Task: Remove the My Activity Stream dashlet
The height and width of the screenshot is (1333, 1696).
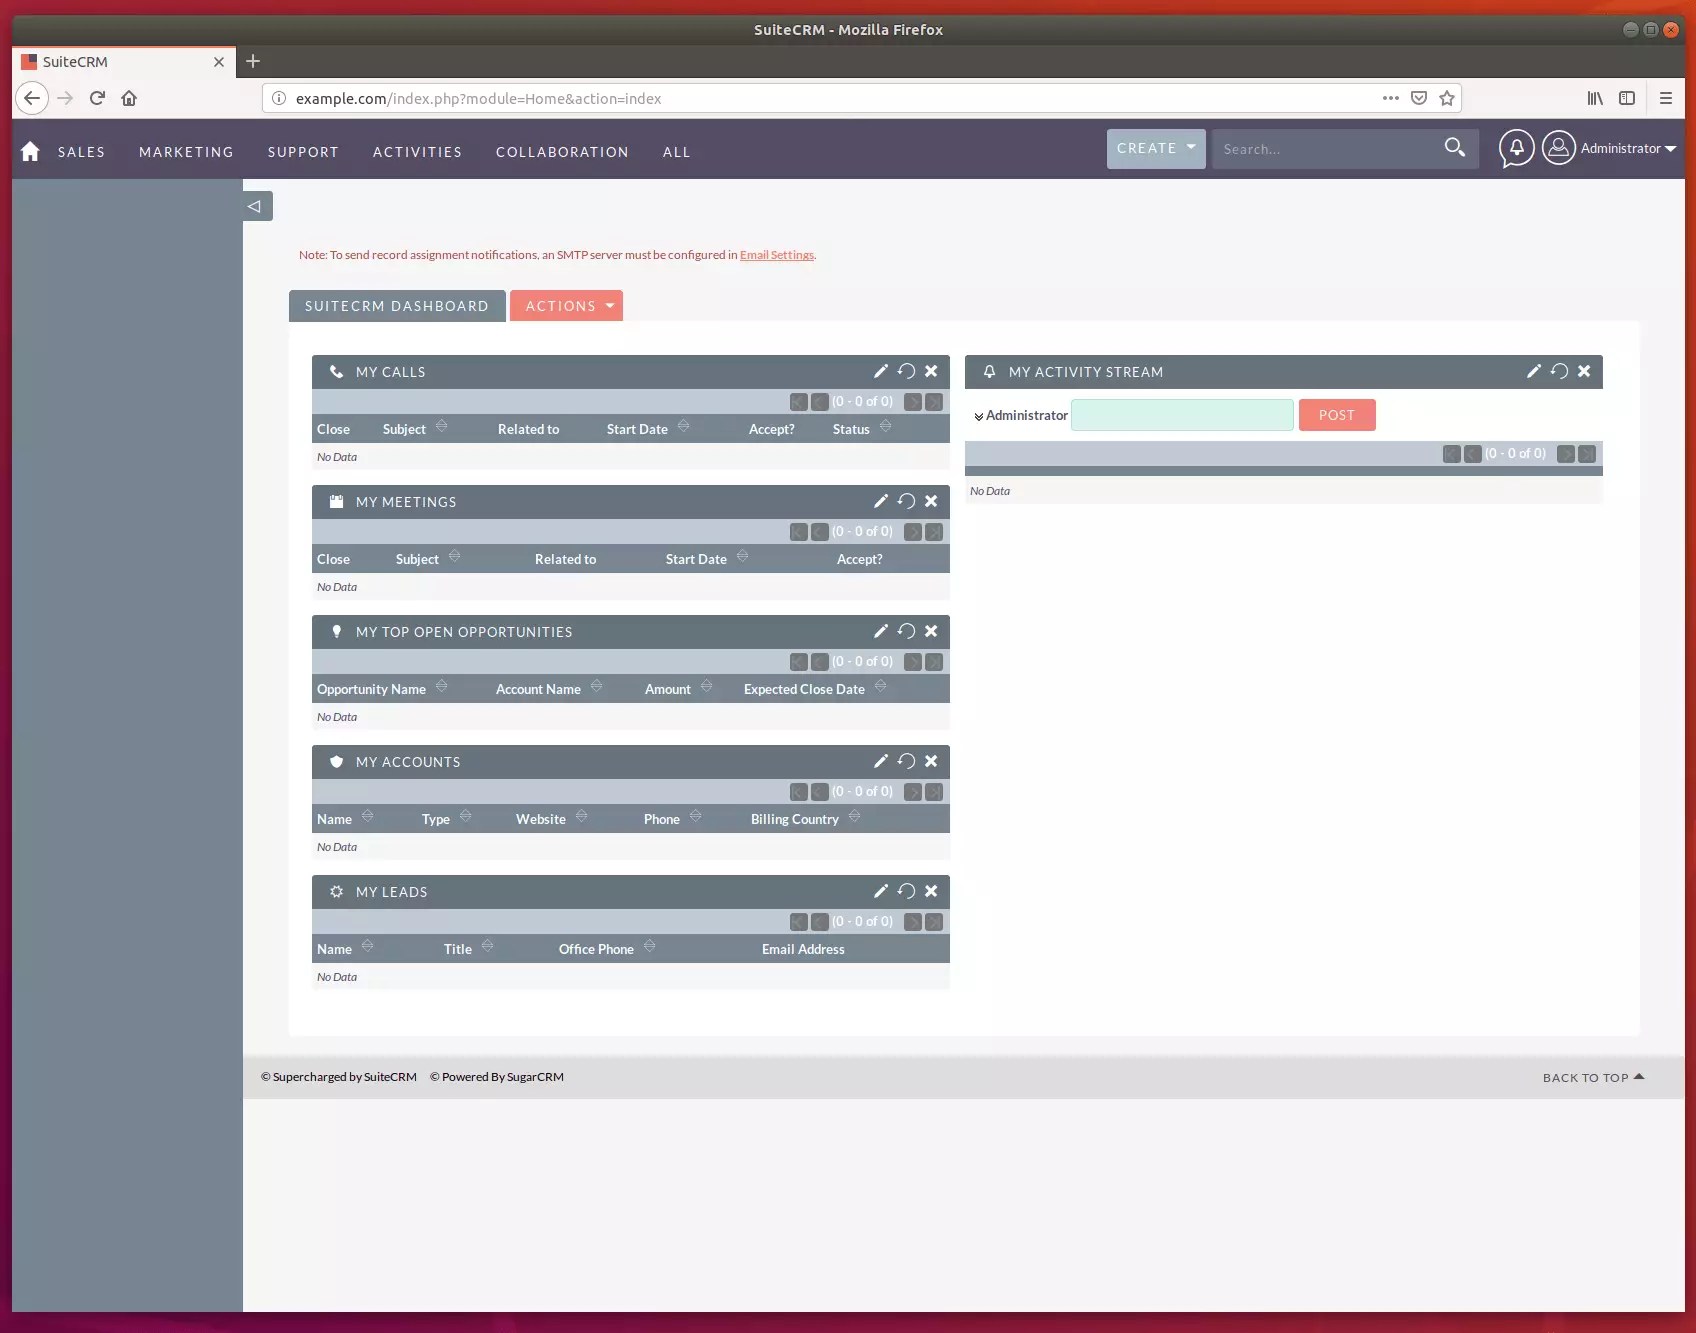Action: (1584, 371)
